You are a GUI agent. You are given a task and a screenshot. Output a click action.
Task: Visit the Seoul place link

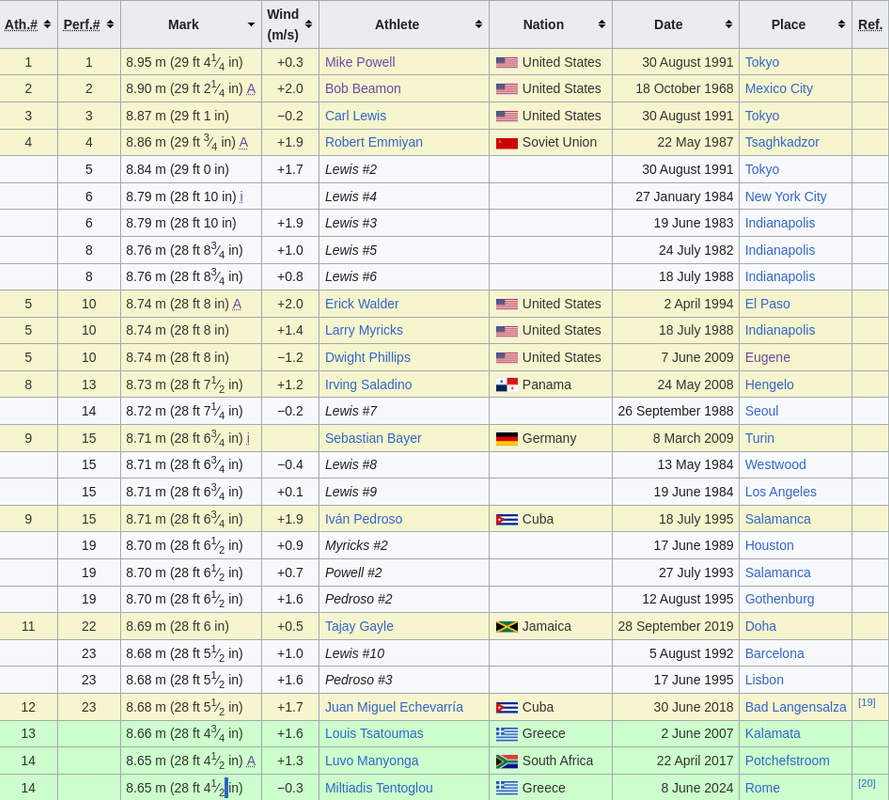click(x=761, y=411)
